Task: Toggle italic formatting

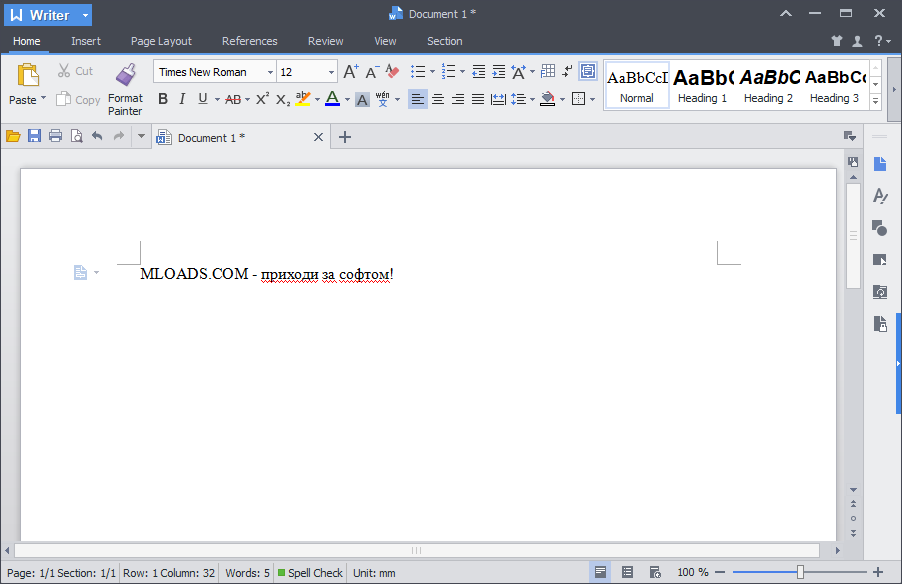Action: coord(182,99)
